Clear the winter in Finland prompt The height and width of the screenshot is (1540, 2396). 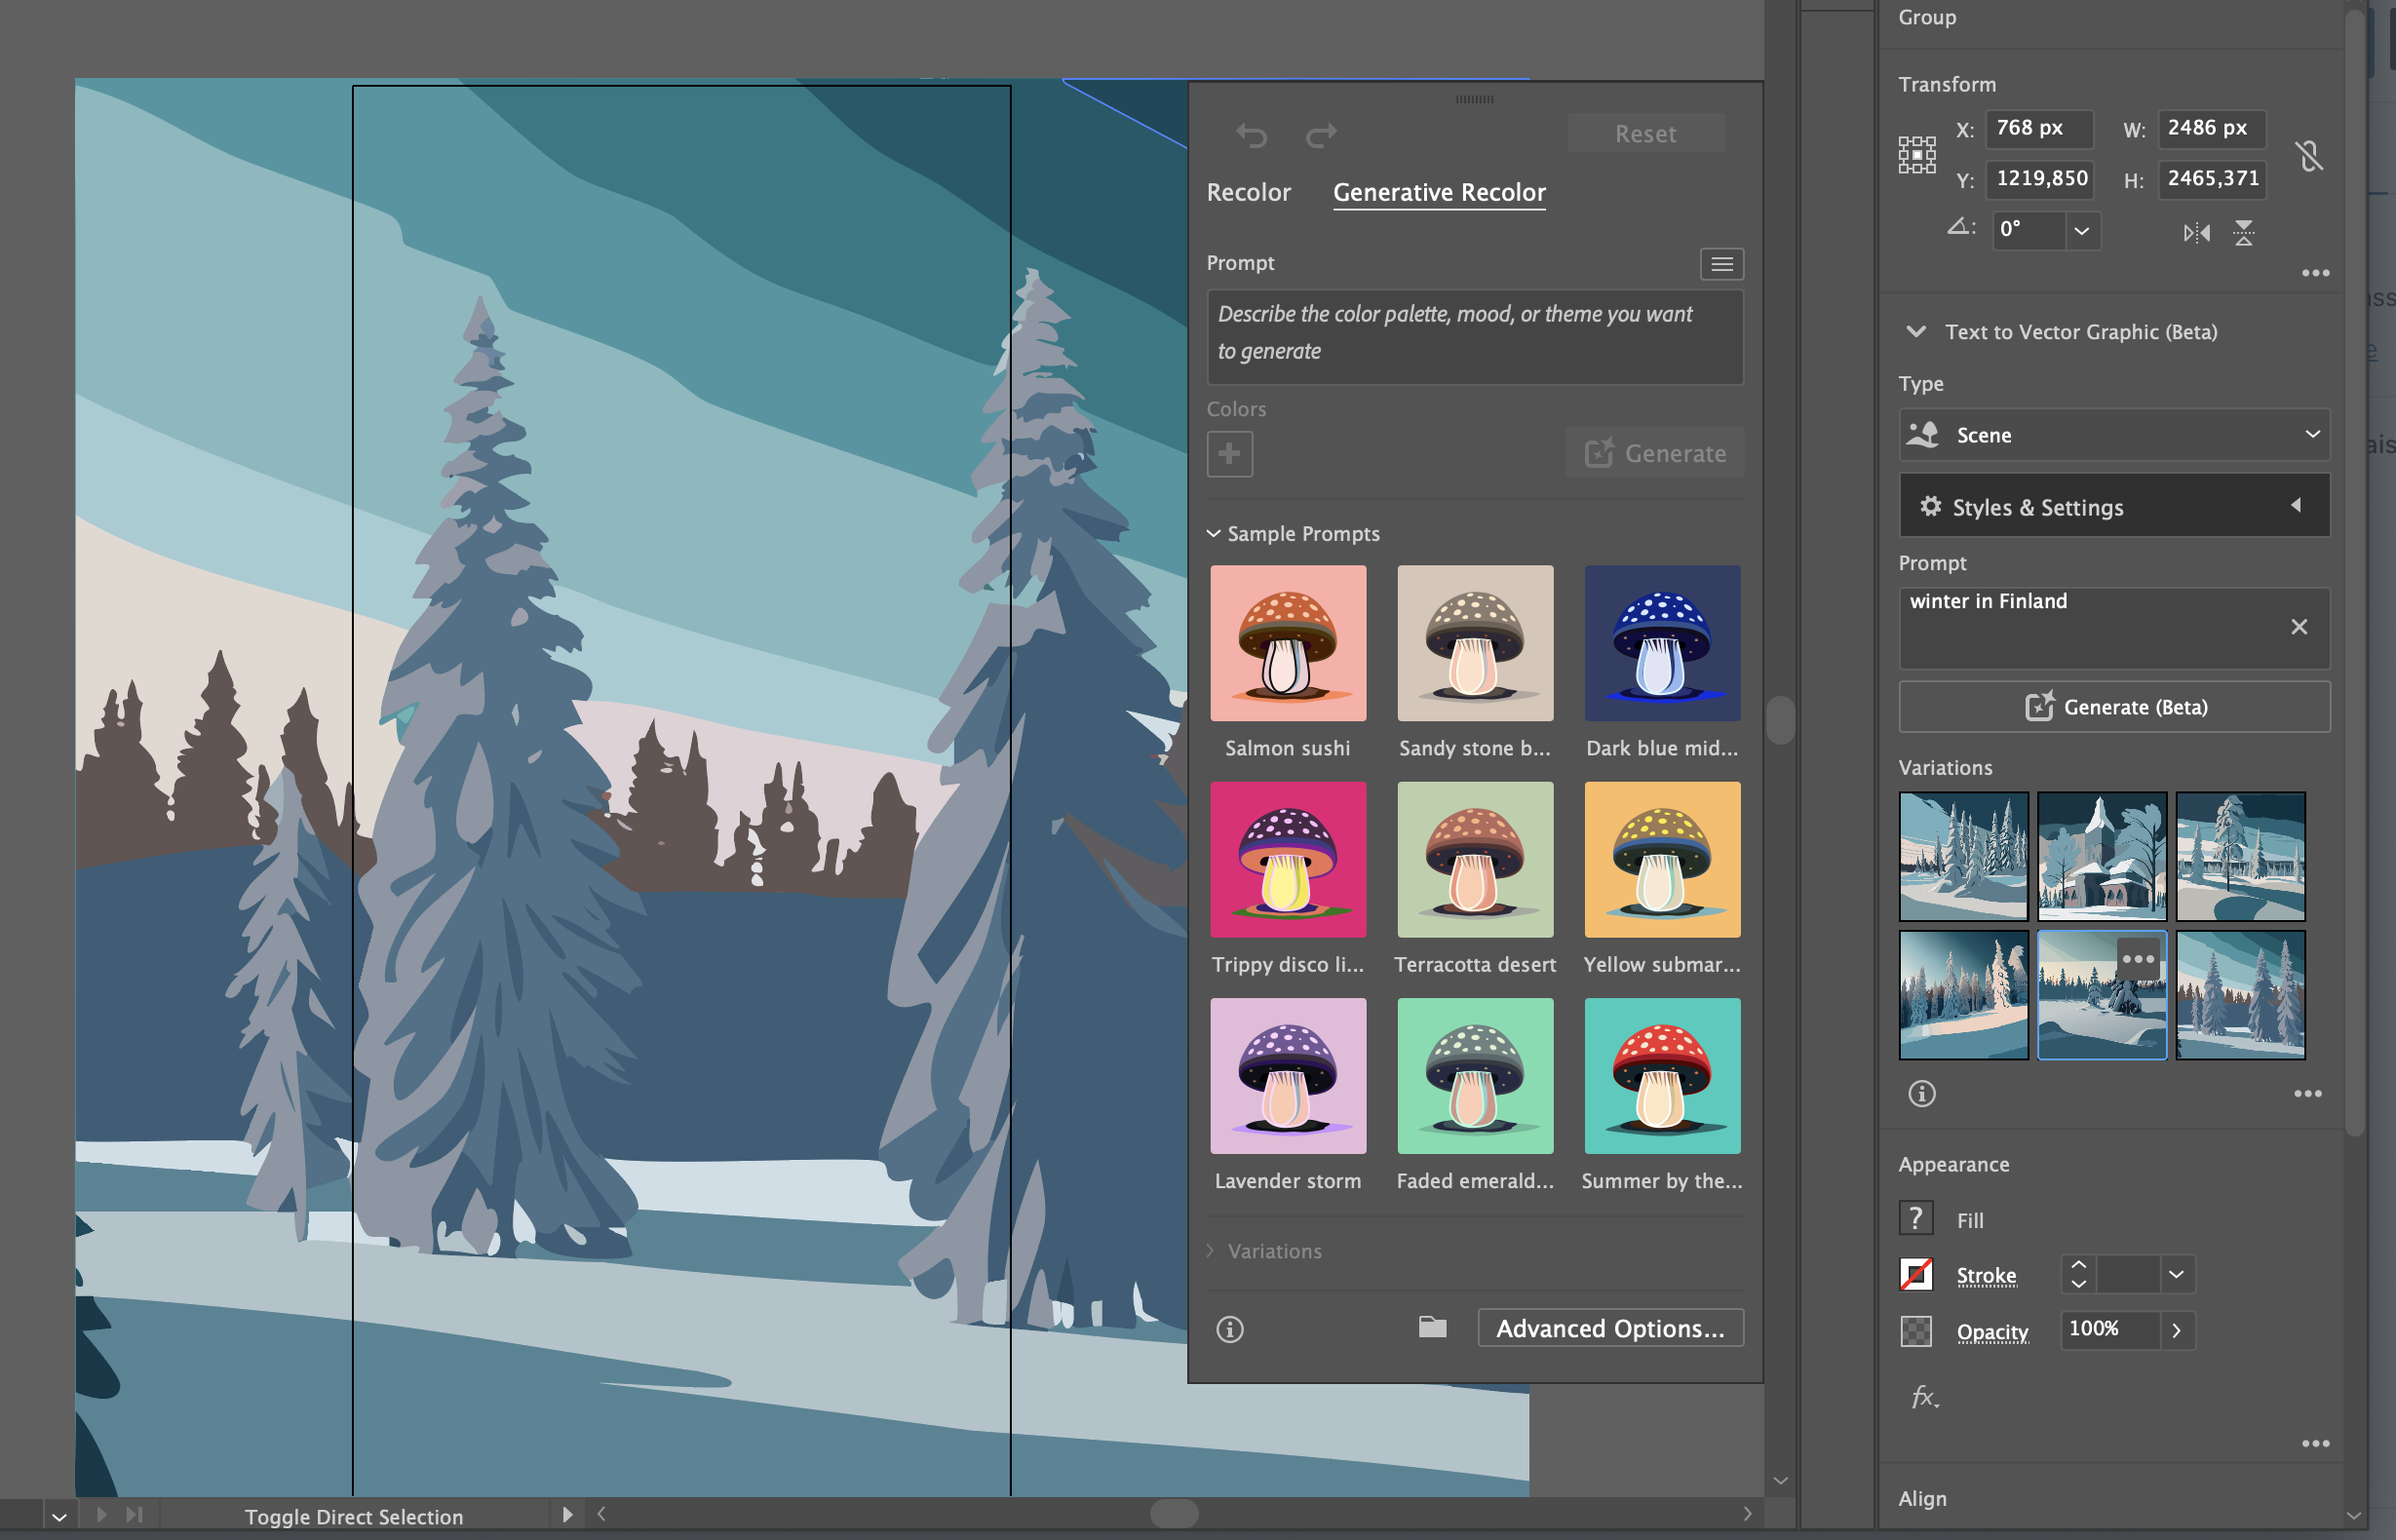(2298, 627)
